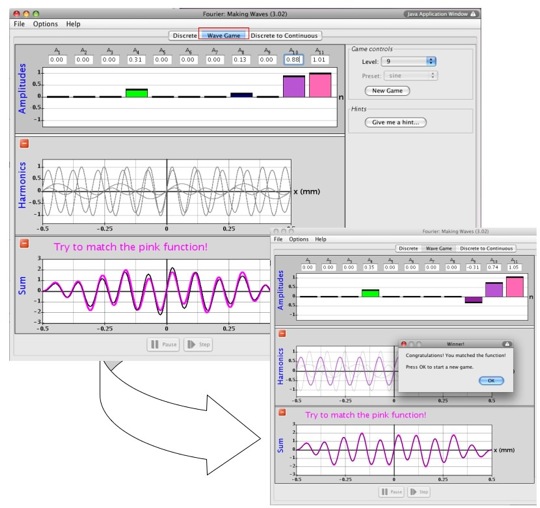Open the Preset sine dropdown
The width and height of the screenshot is (540, 508).
click(411, 76)
